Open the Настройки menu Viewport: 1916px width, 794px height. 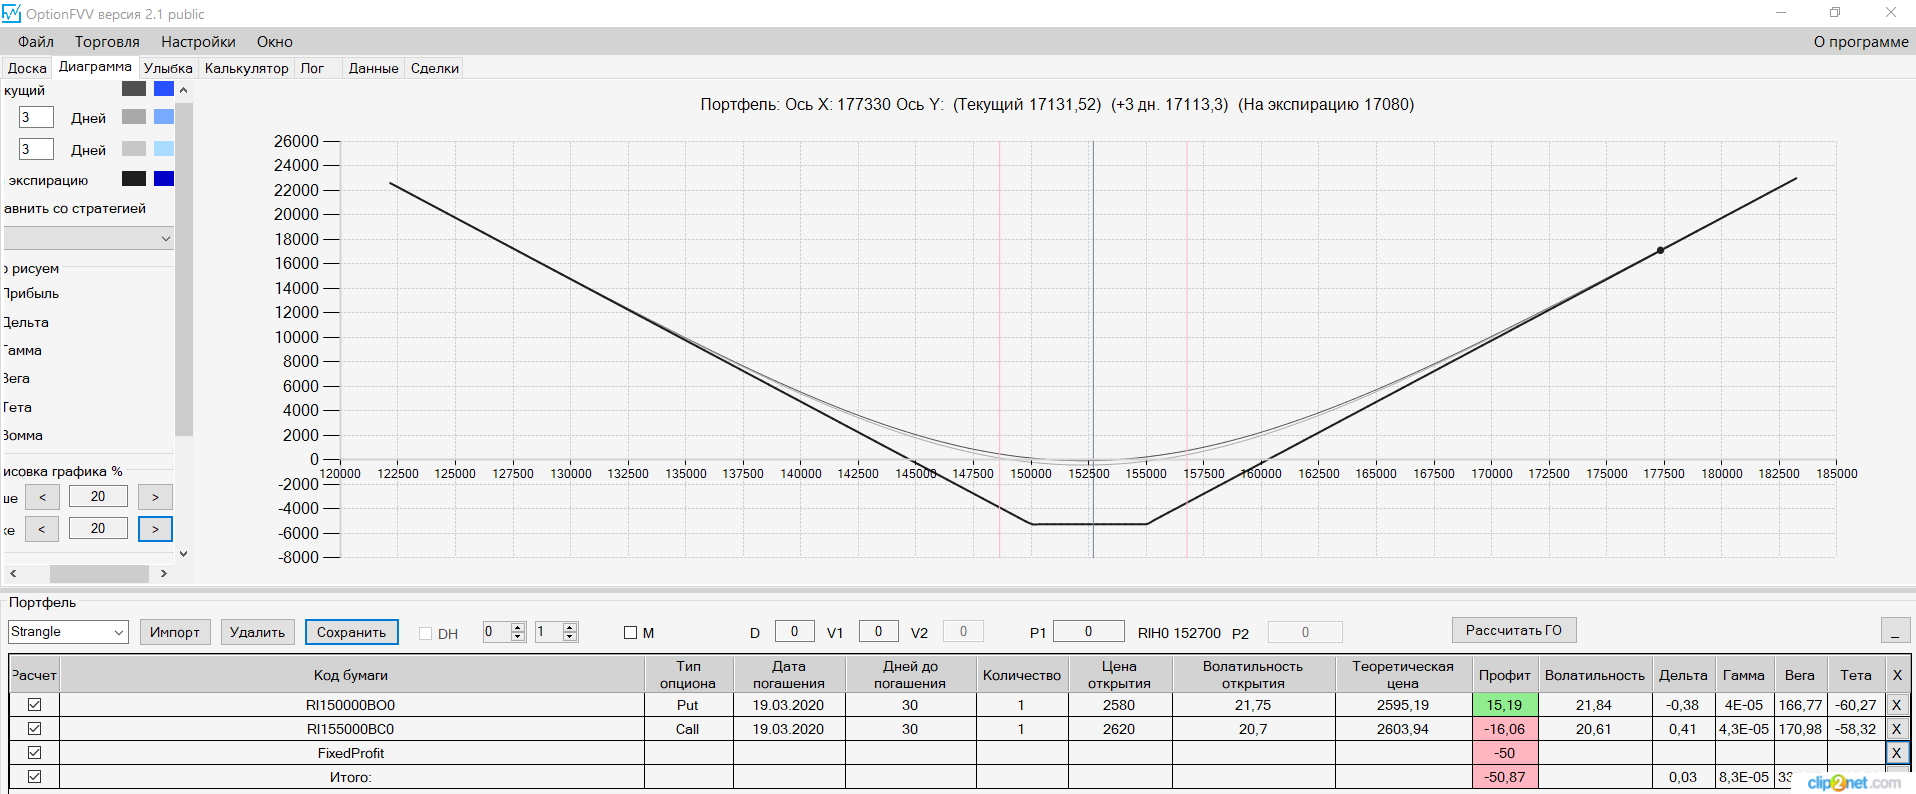point(198,42)
